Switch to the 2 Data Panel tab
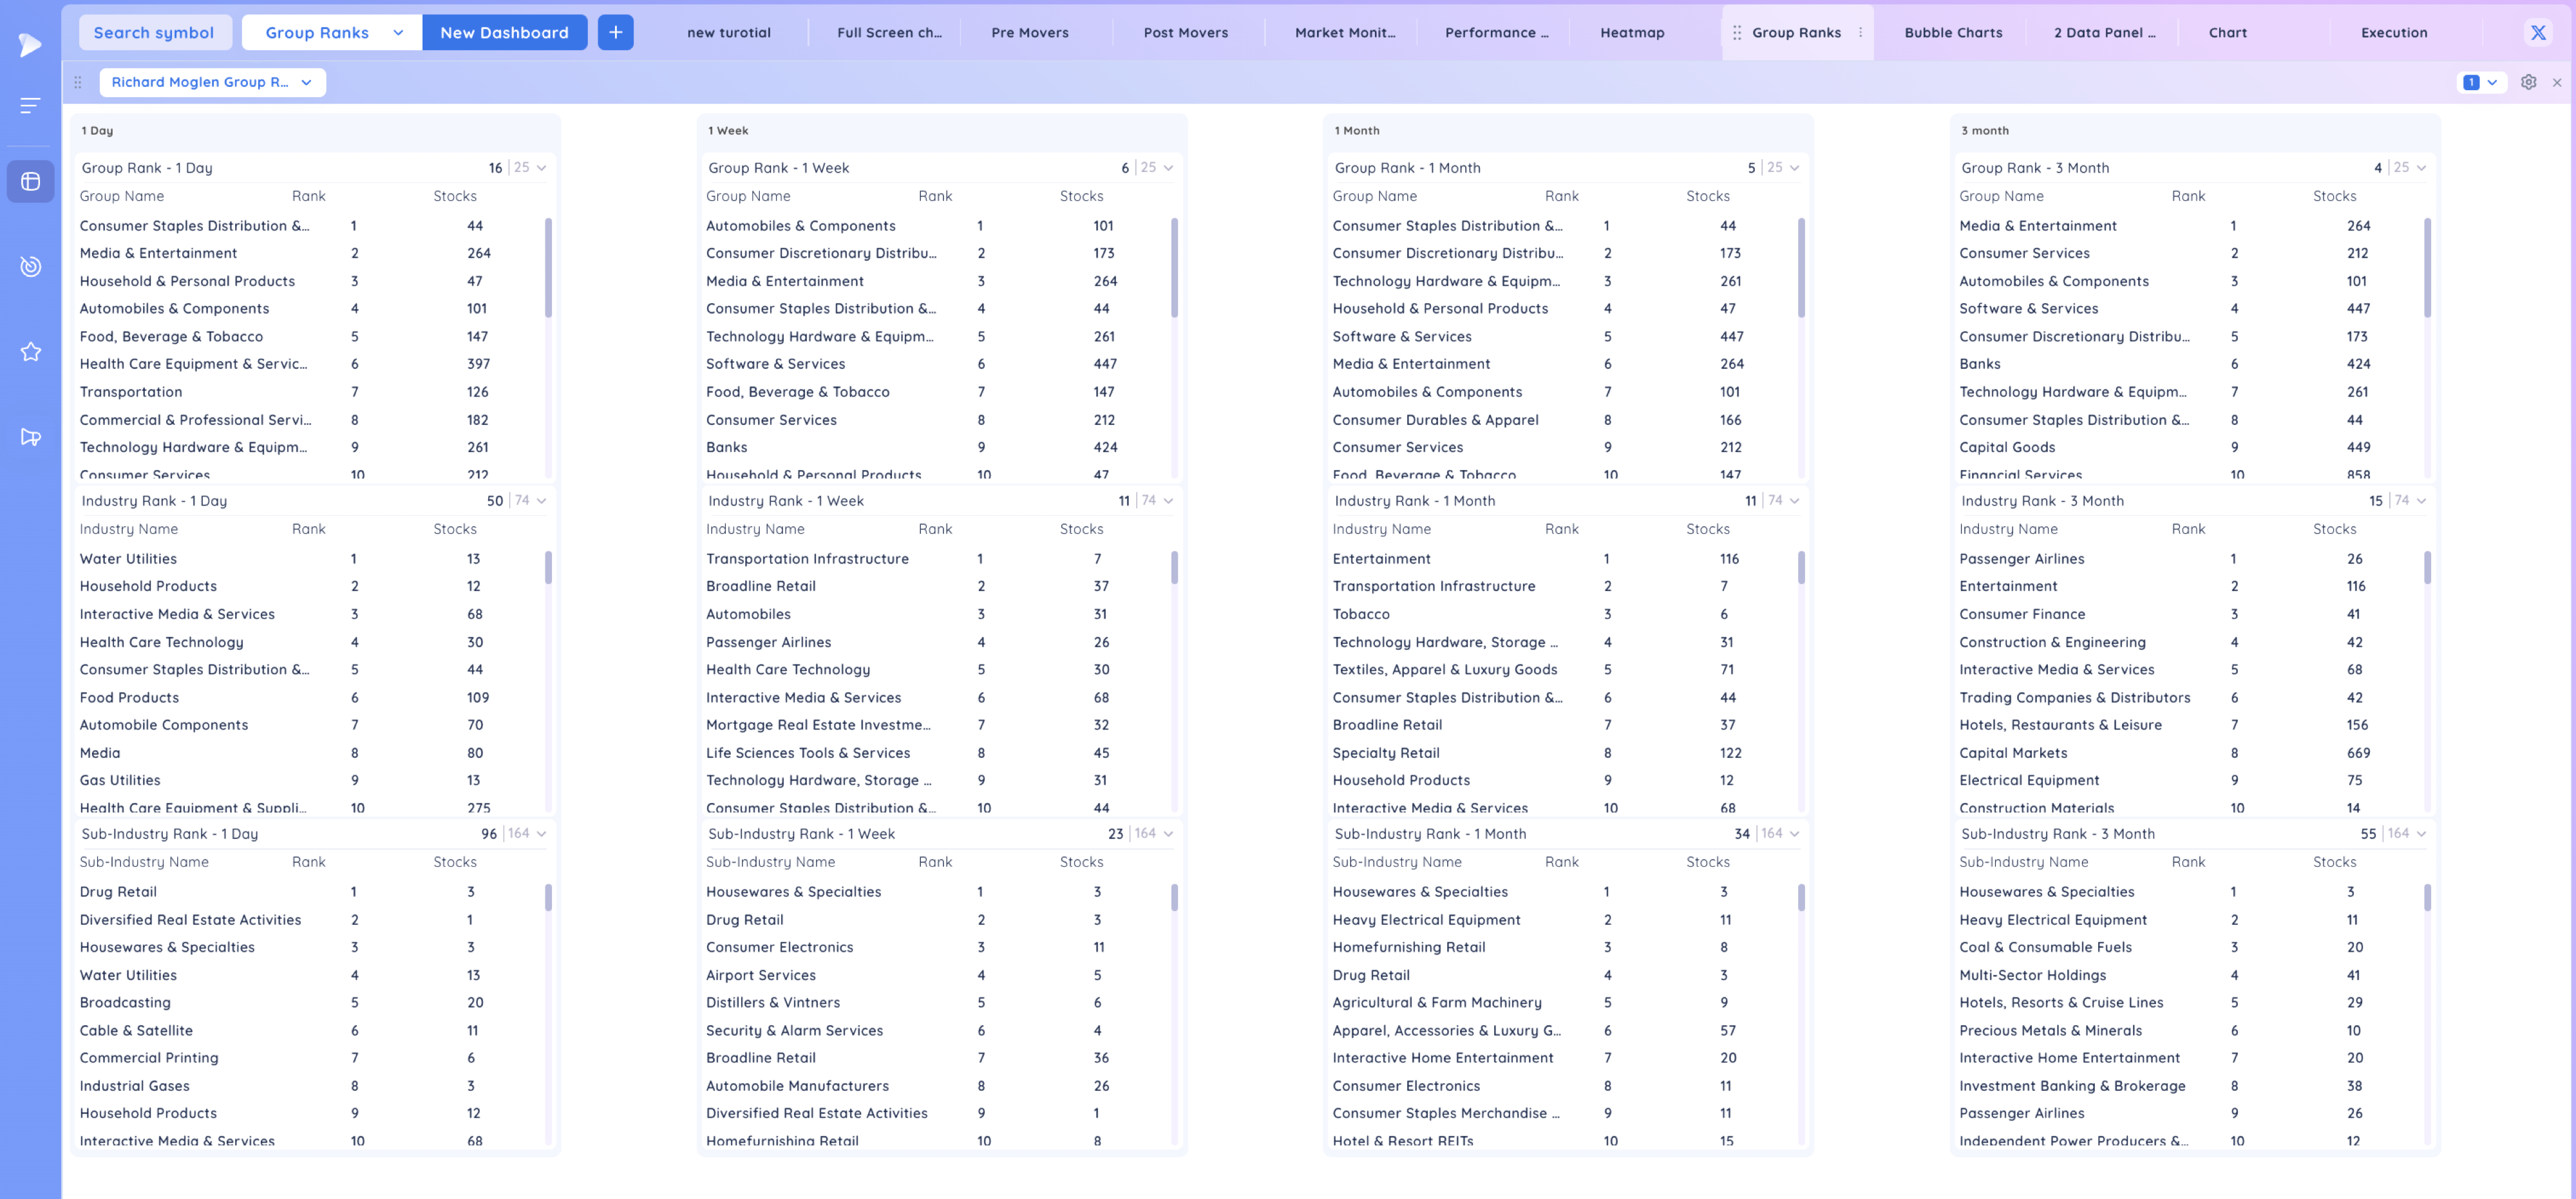2576x1199 pixels. 2104,32
